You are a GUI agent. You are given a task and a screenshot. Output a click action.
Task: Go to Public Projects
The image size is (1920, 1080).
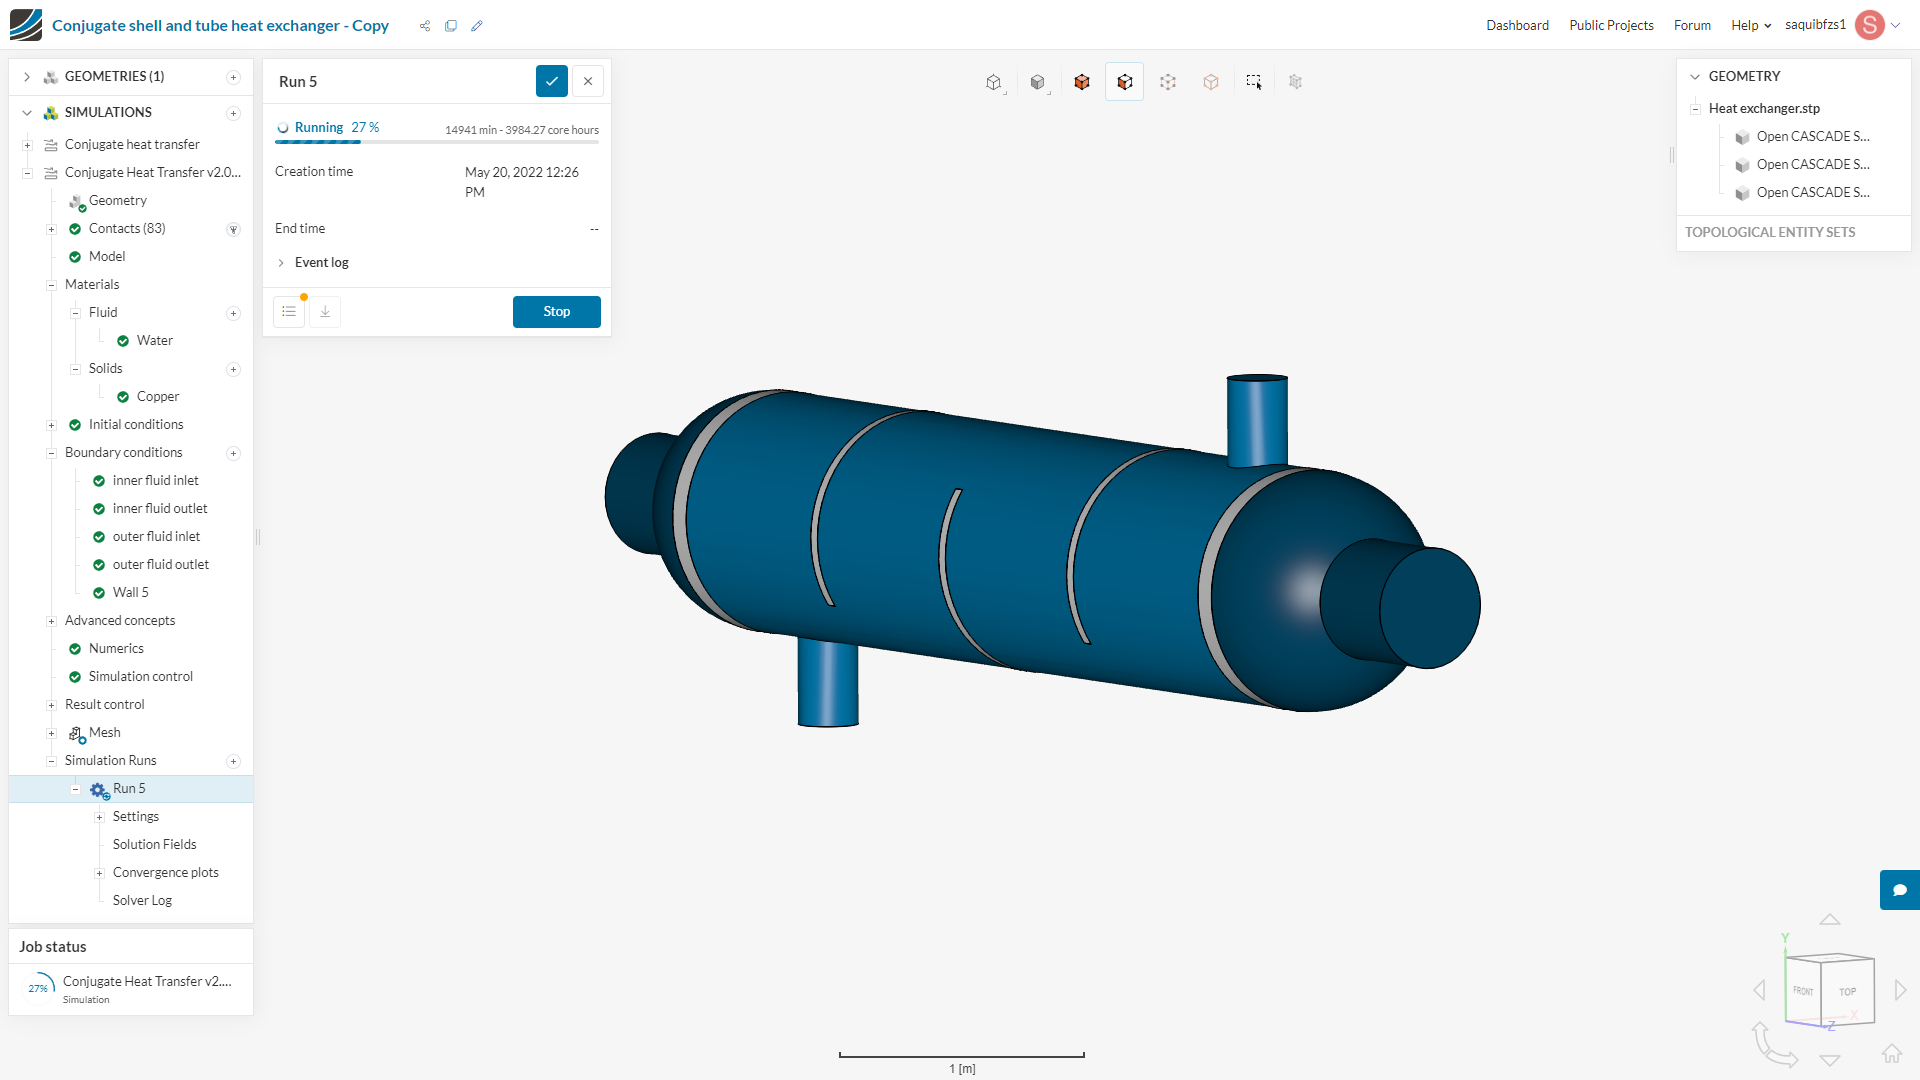click(1611, 25)
